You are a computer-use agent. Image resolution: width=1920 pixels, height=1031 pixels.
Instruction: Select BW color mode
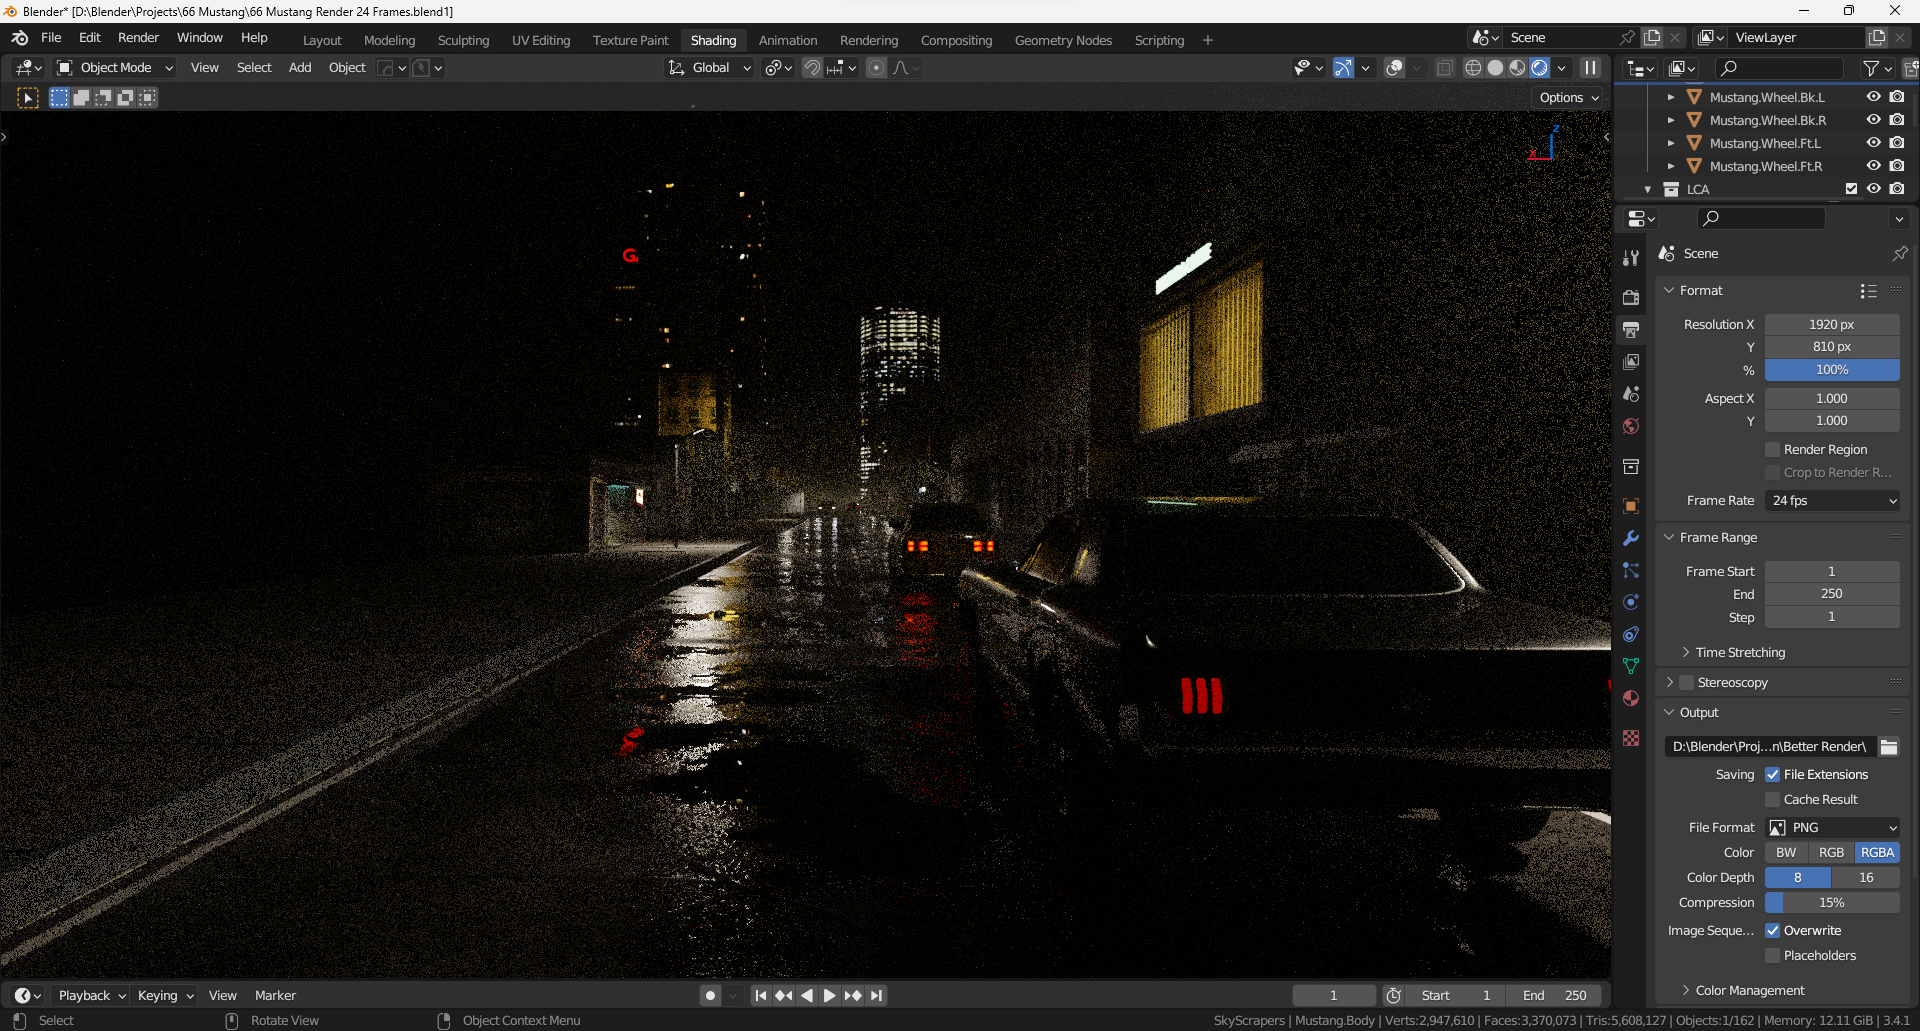[1786, 853]
